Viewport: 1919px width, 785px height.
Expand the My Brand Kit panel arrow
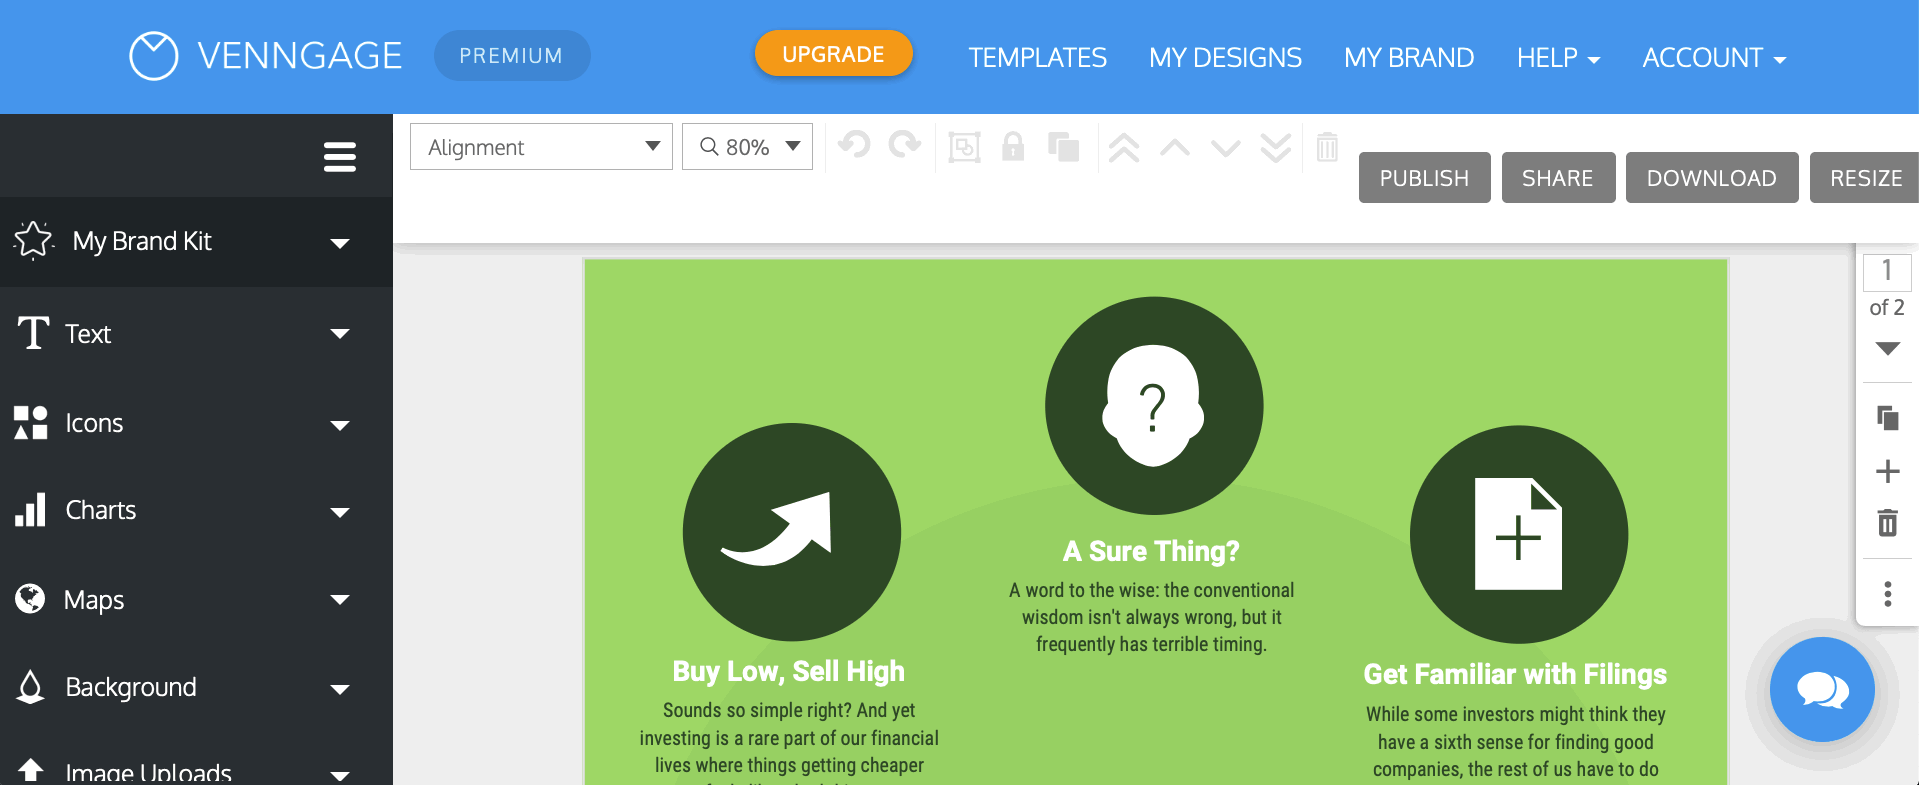tap(340, 243)
